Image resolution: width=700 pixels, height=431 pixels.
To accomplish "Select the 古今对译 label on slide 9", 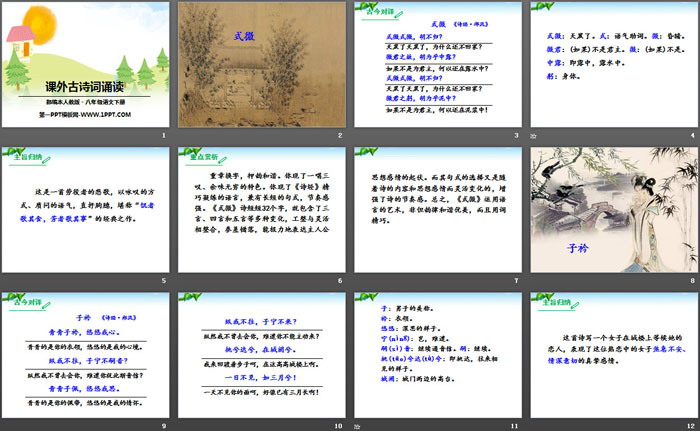I will 25,298.
